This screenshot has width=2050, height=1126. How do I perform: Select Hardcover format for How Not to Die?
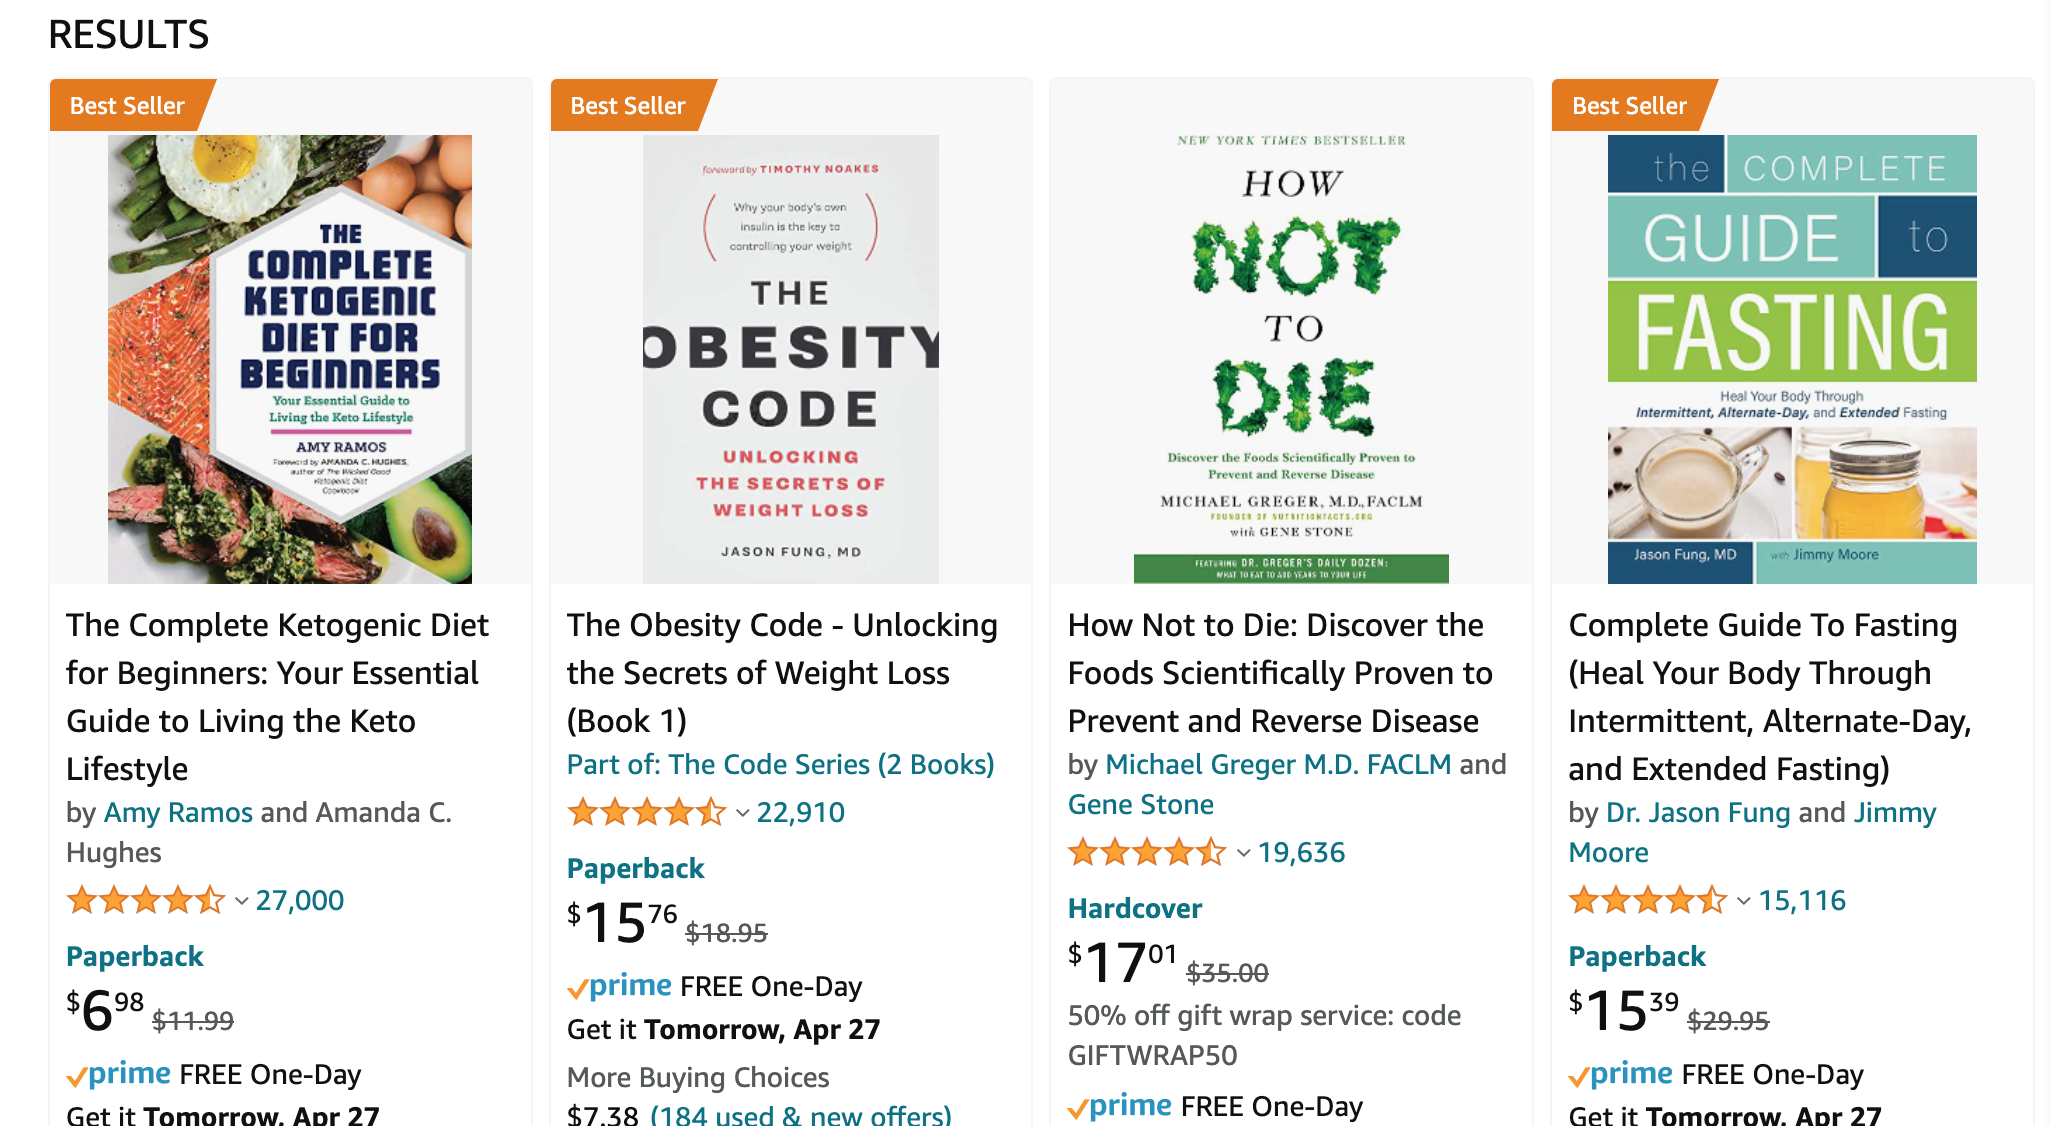[1134, 908]
